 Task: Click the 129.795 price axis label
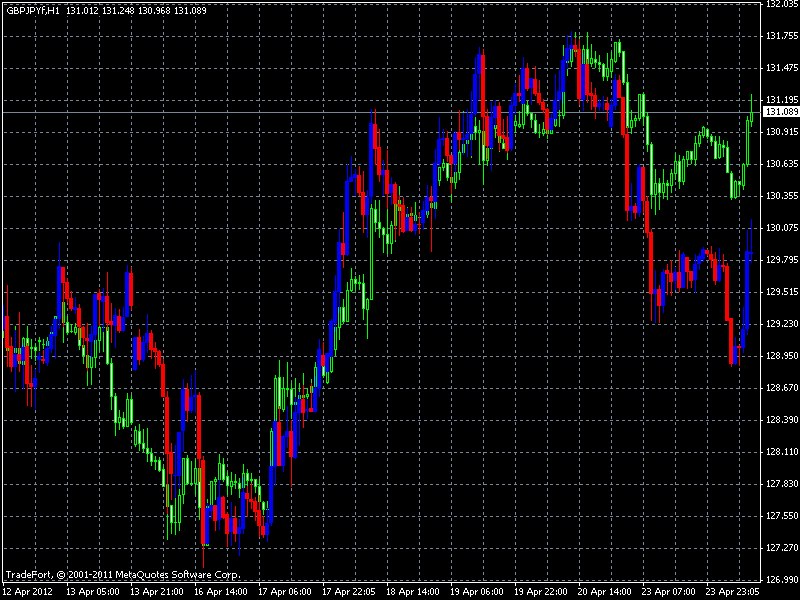pos(782,260)
